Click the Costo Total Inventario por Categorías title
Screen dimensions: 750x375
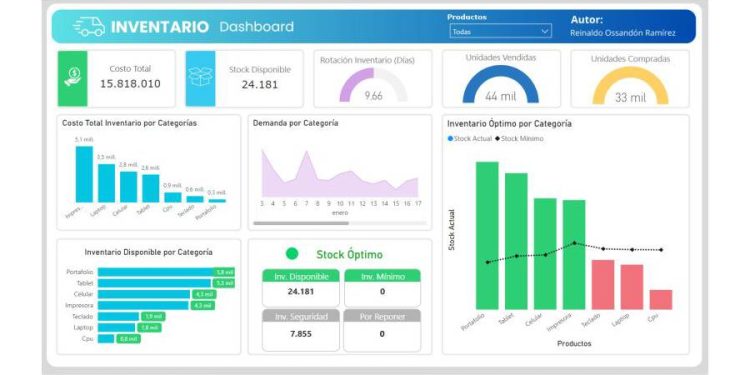pyautogui.click(x=129, y=123)
